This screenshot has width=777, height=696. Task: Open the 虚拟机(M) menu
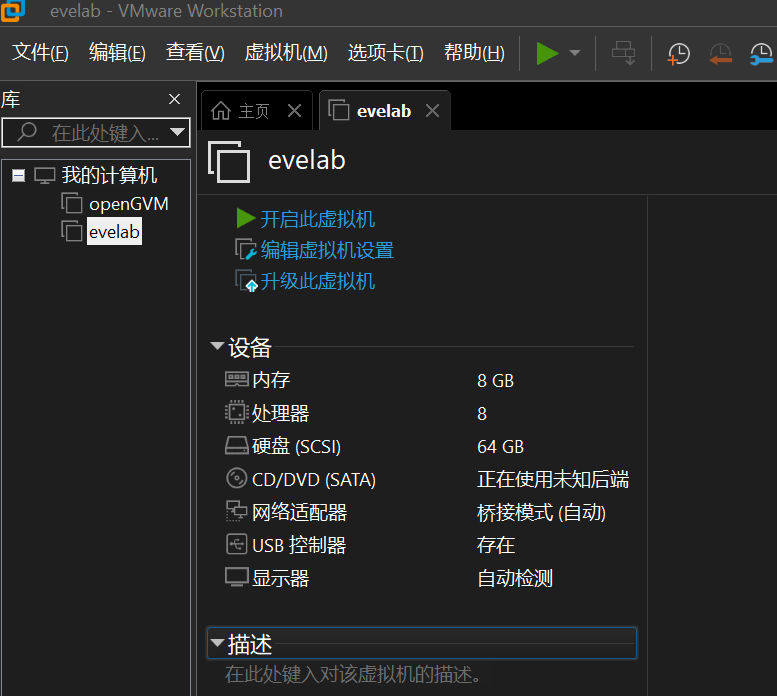(286, 53)
